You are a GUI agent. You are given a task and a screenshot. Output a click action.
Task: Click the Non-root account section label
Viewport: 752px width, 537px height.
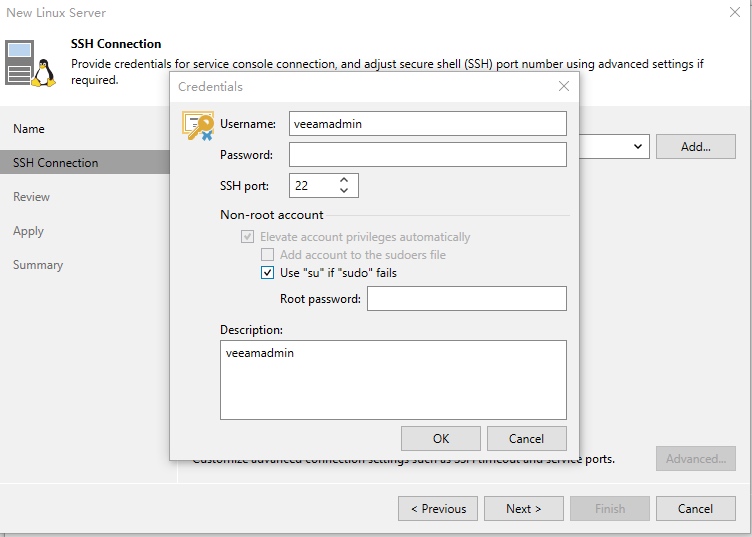click(271, 215)
